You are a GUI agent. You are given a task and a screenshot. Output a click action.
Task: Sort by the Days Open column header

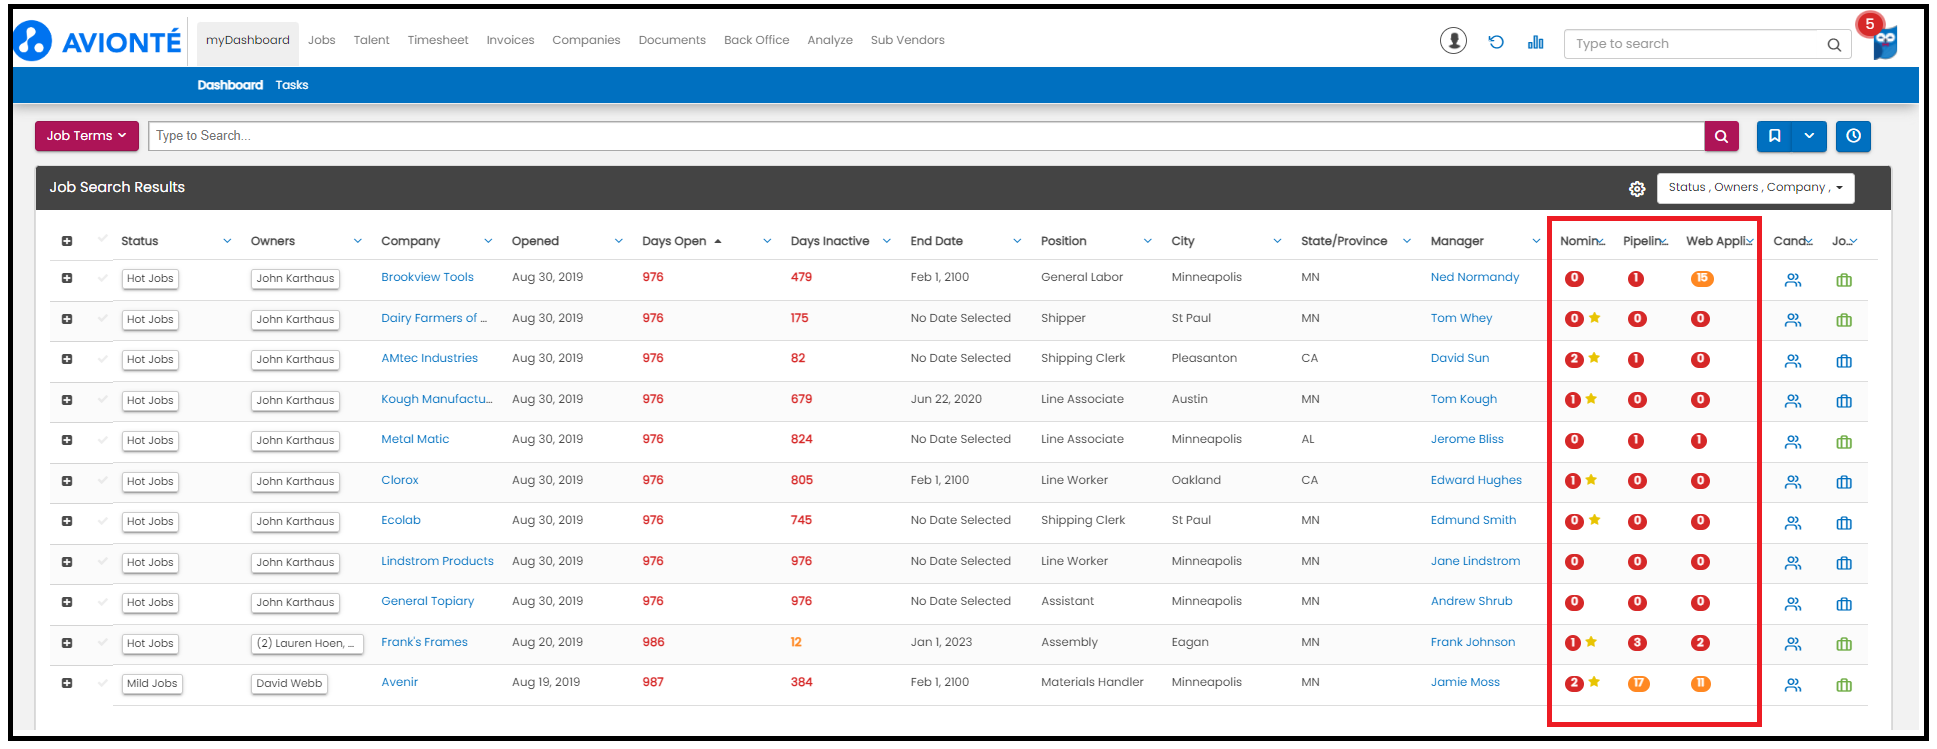coord(674,241)
